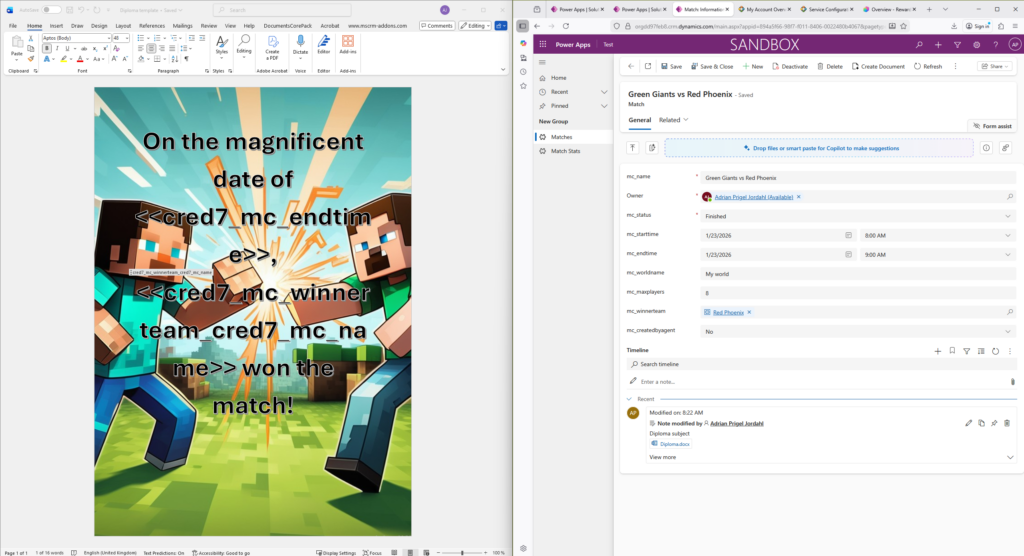This screenshot has height=556, width=1024.
Task: Click the Save & Close button
Action: coord(712,66)
